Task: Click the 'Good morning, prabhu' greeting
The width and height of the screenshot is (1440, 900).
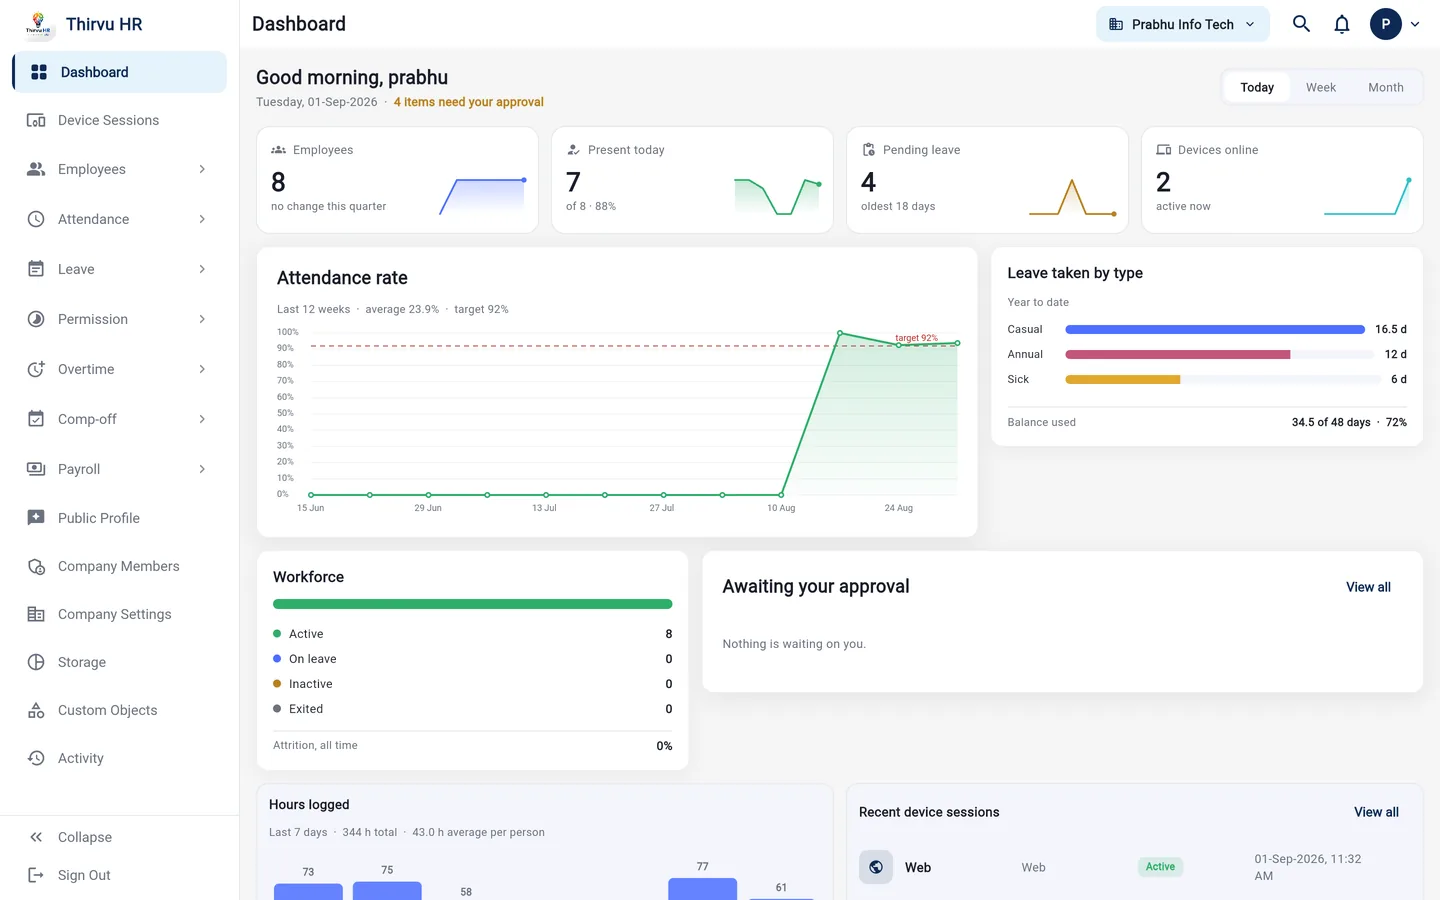Action: pos(352,77)
